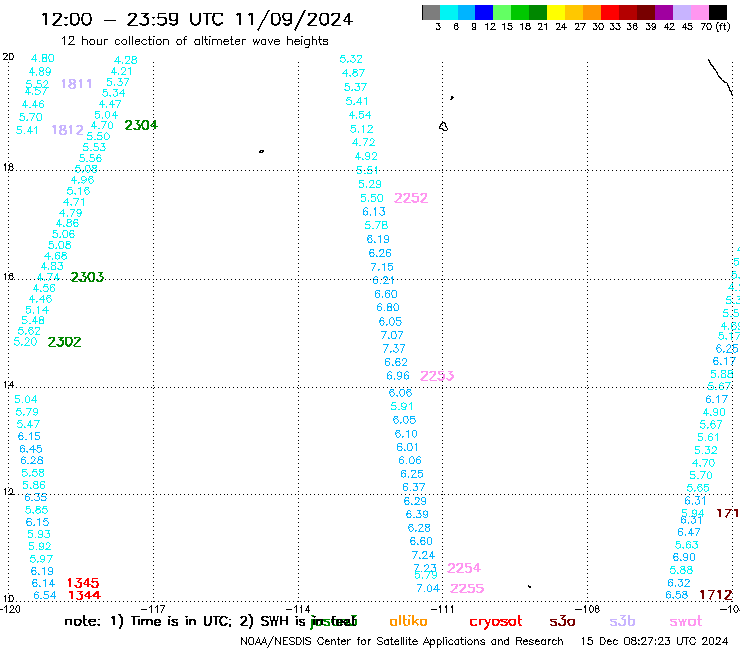Click the wave height value '6.80'
The image size is (740, 650).
pos(388,308)
